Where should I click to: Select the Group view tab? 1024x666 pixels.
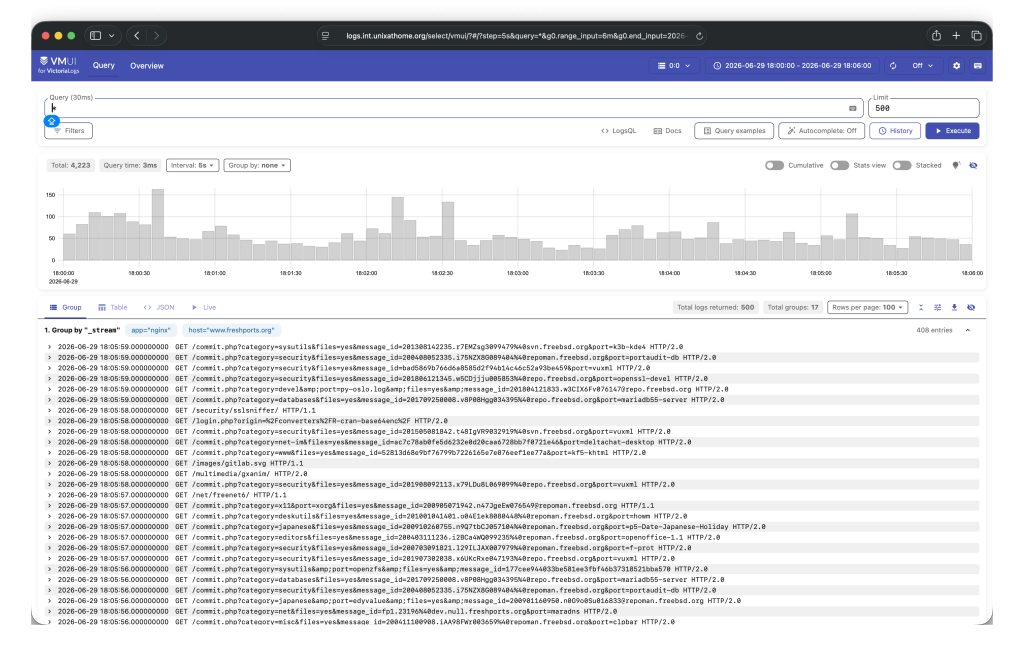(66, 308)
